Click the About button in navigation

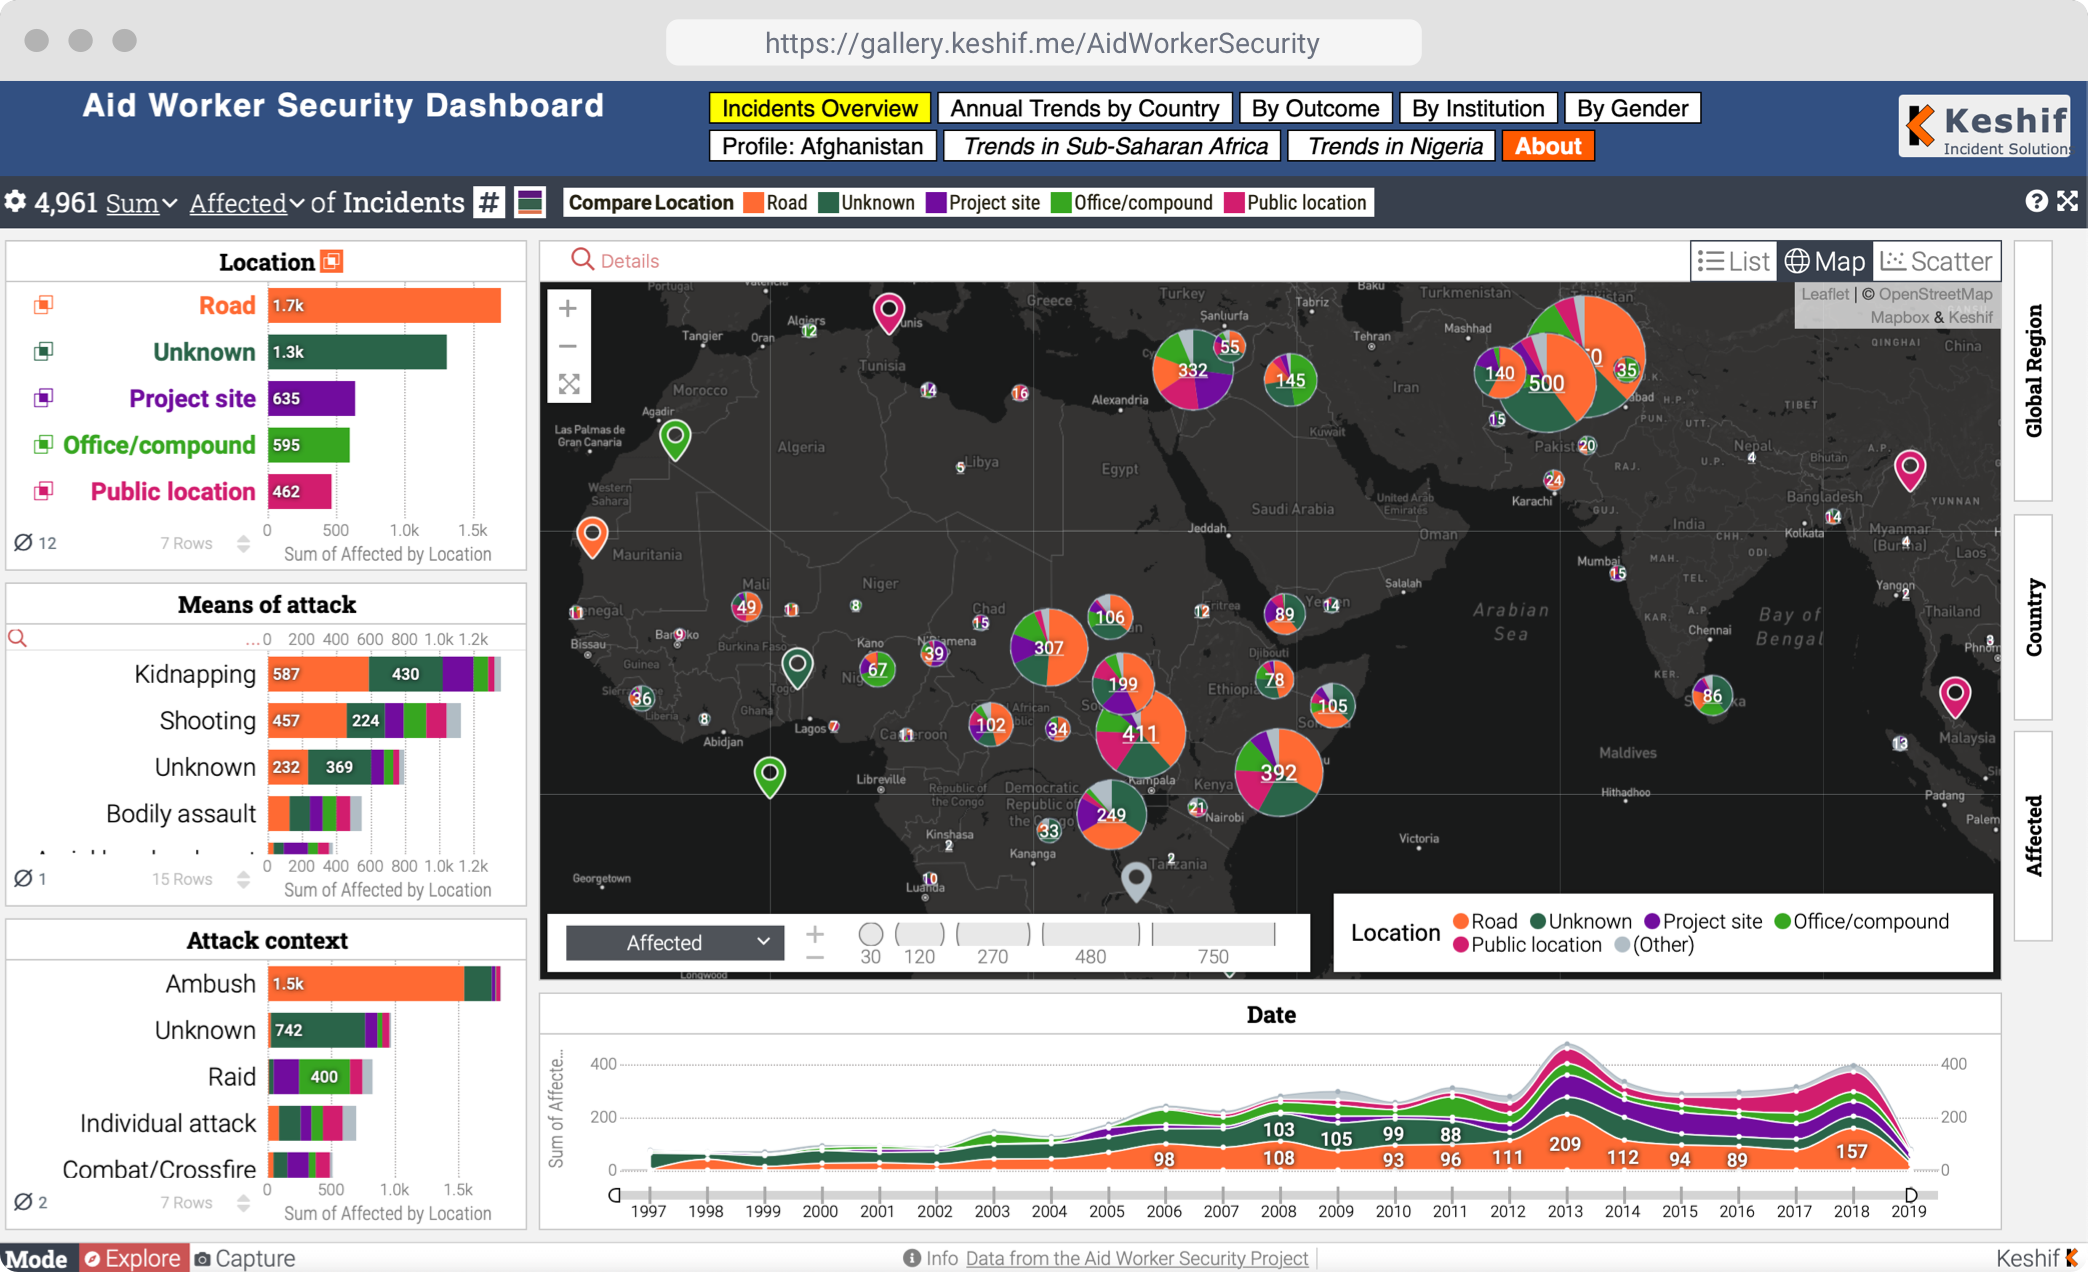tap(1551, 146)
